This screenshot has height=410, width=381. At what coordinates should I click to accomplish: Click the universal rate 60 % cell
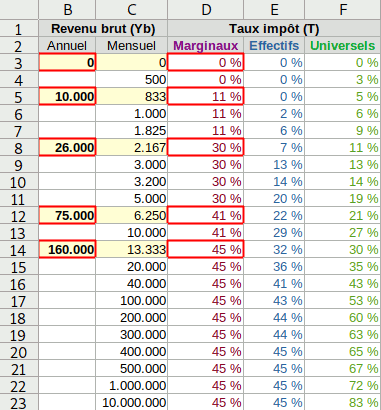[x=343, y=318]
